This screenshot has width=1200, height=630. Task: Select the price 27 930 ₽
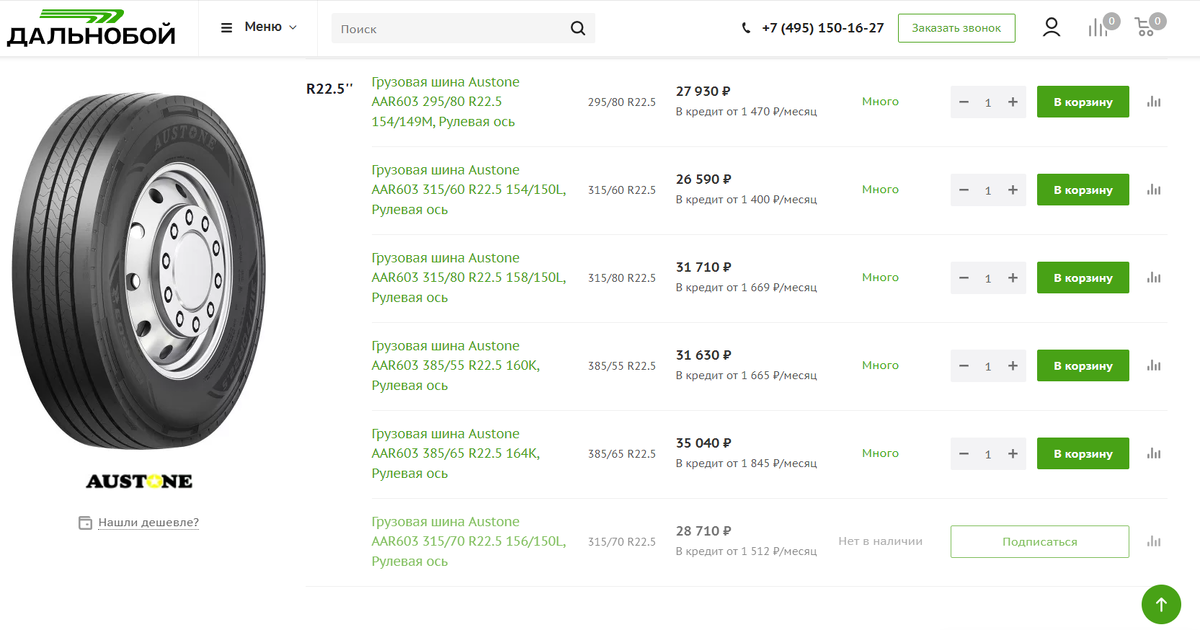(x=704, y=92)
